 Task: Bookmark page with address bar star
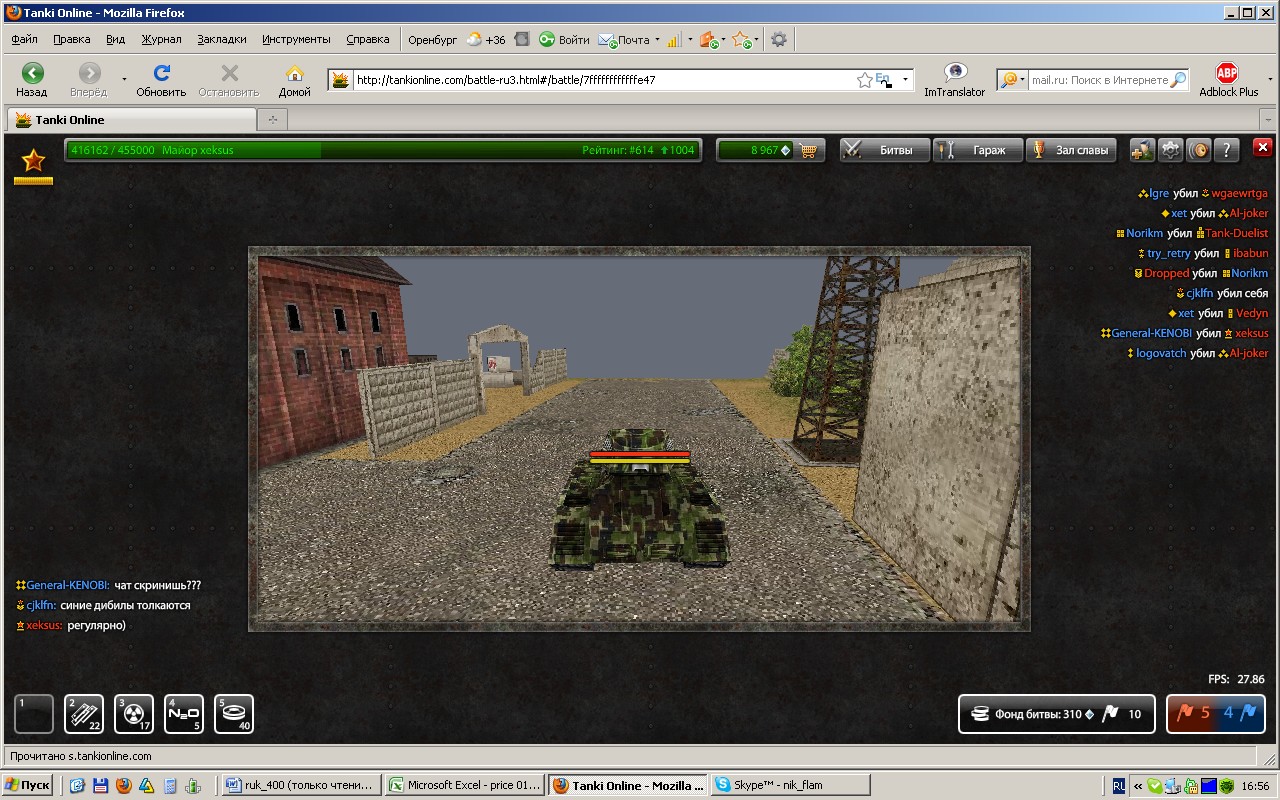click(x=865, y=80)
